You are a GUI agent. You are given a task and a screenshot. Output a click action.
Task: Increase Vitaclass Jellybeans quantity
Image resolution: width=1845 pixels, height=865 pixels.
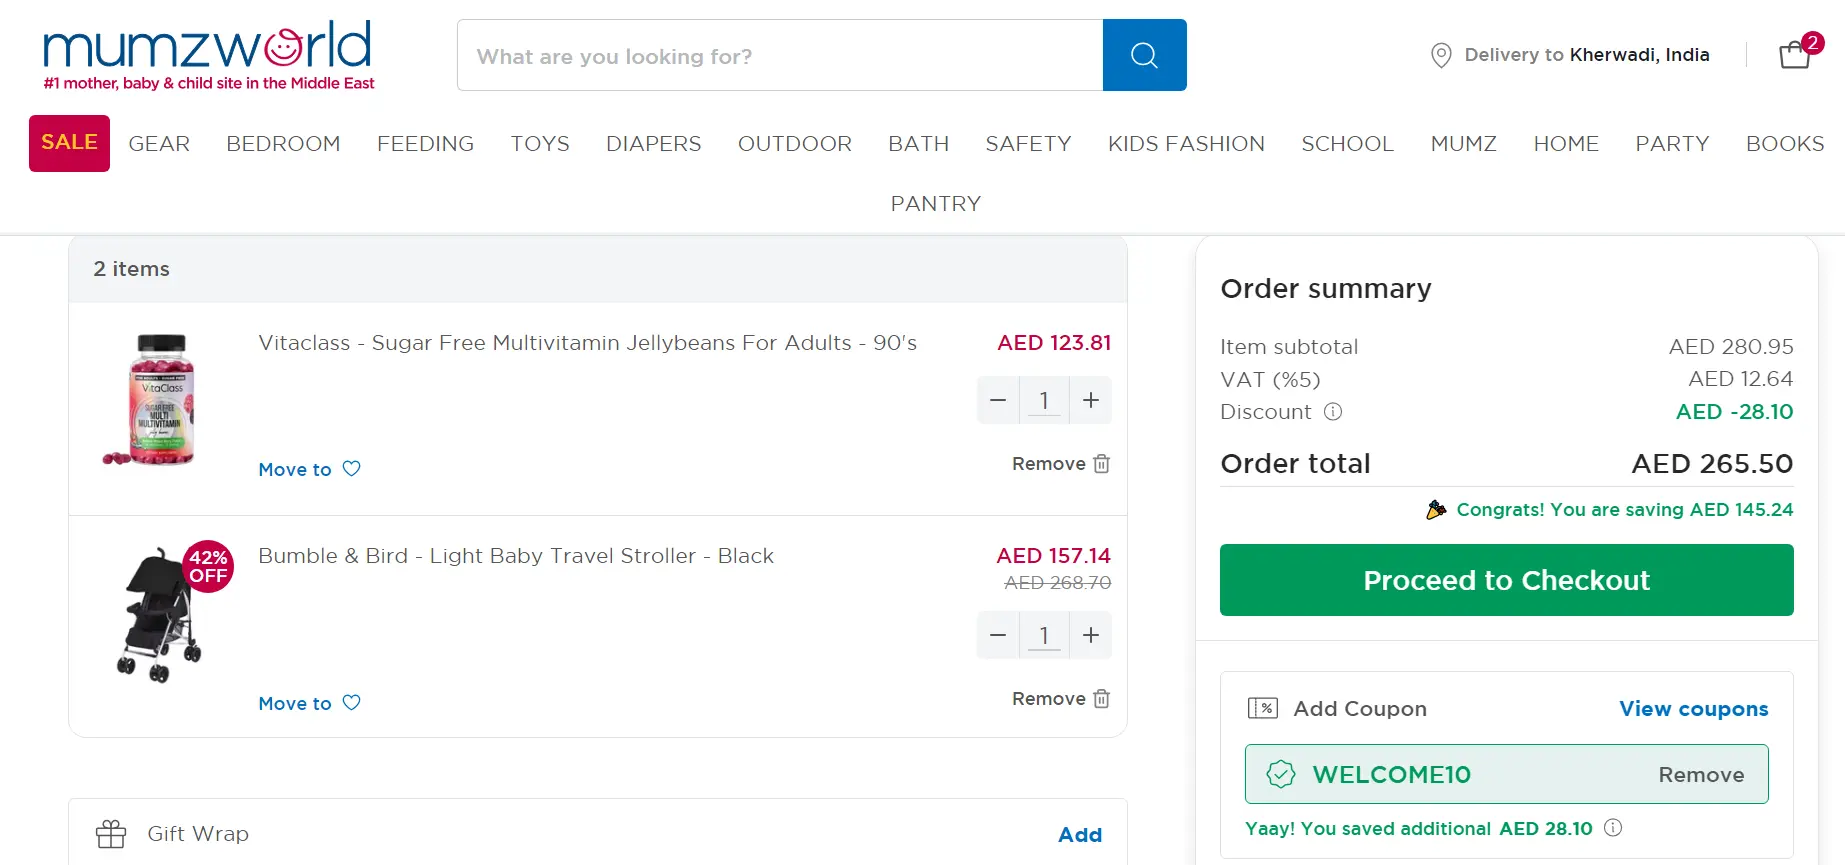[x=1091, y=400]
